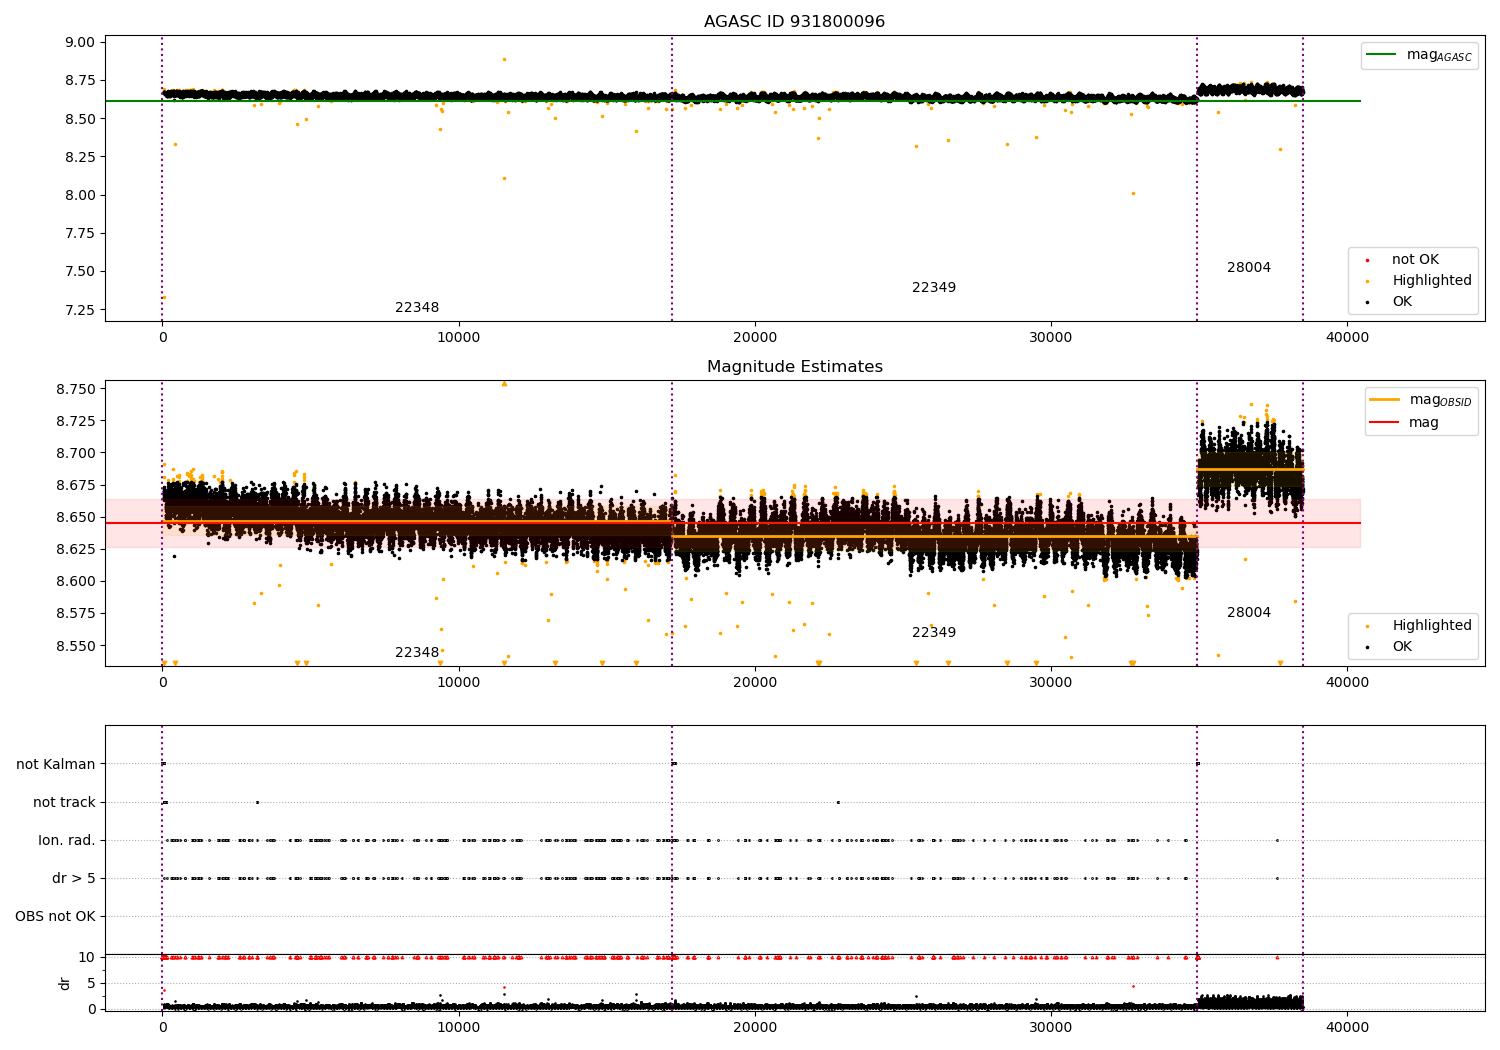The width and height of the screenshot is (1500, 1050).
Task: Click the 8.725 y-axis tick label
Action: pyautogui.click(x=75, y=421)
